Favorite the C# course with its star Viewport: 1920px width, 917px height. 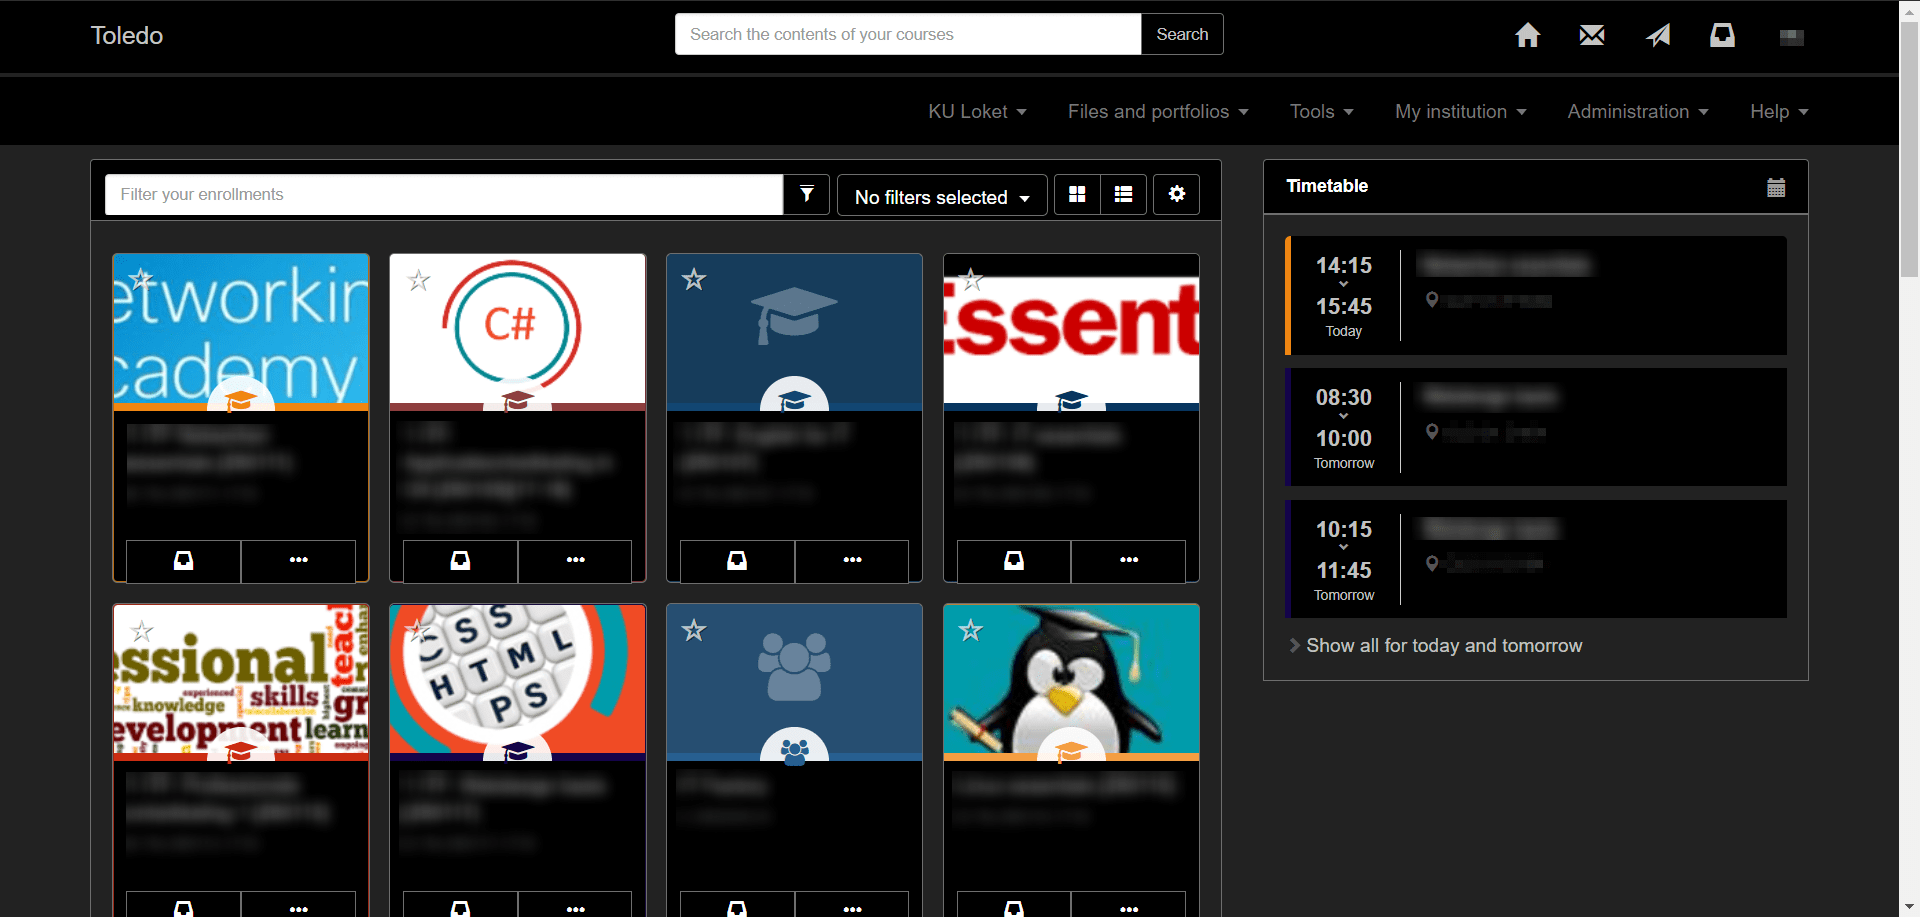(418, 280)
